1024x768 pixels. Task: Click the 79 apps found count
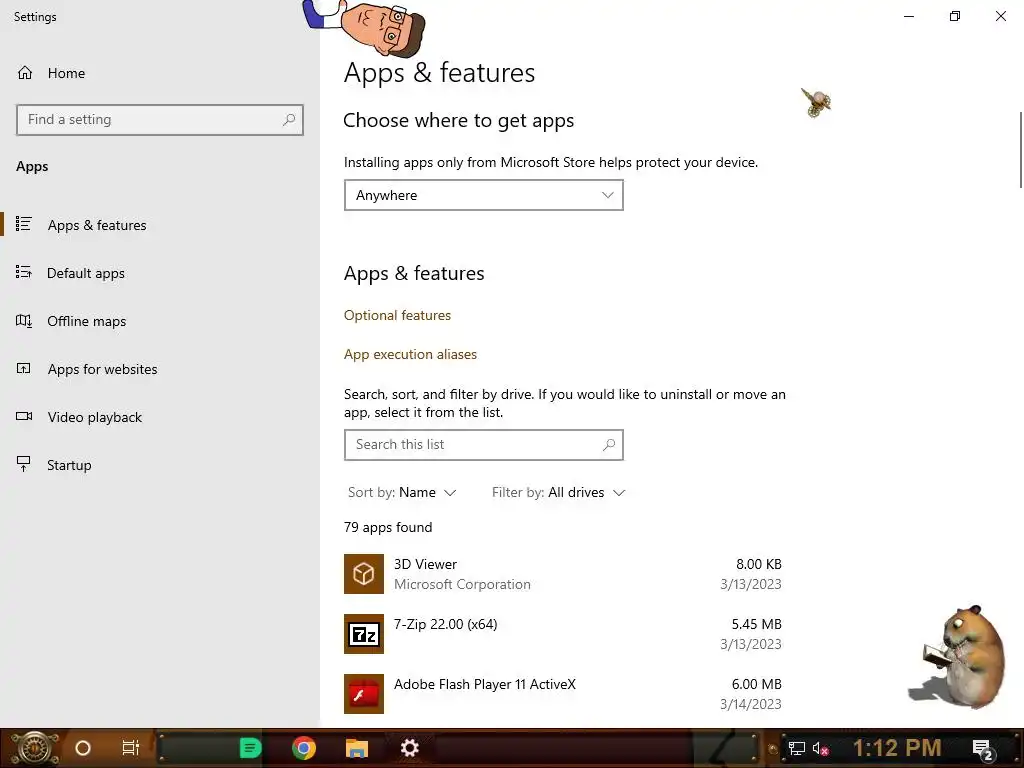point(388,527)
